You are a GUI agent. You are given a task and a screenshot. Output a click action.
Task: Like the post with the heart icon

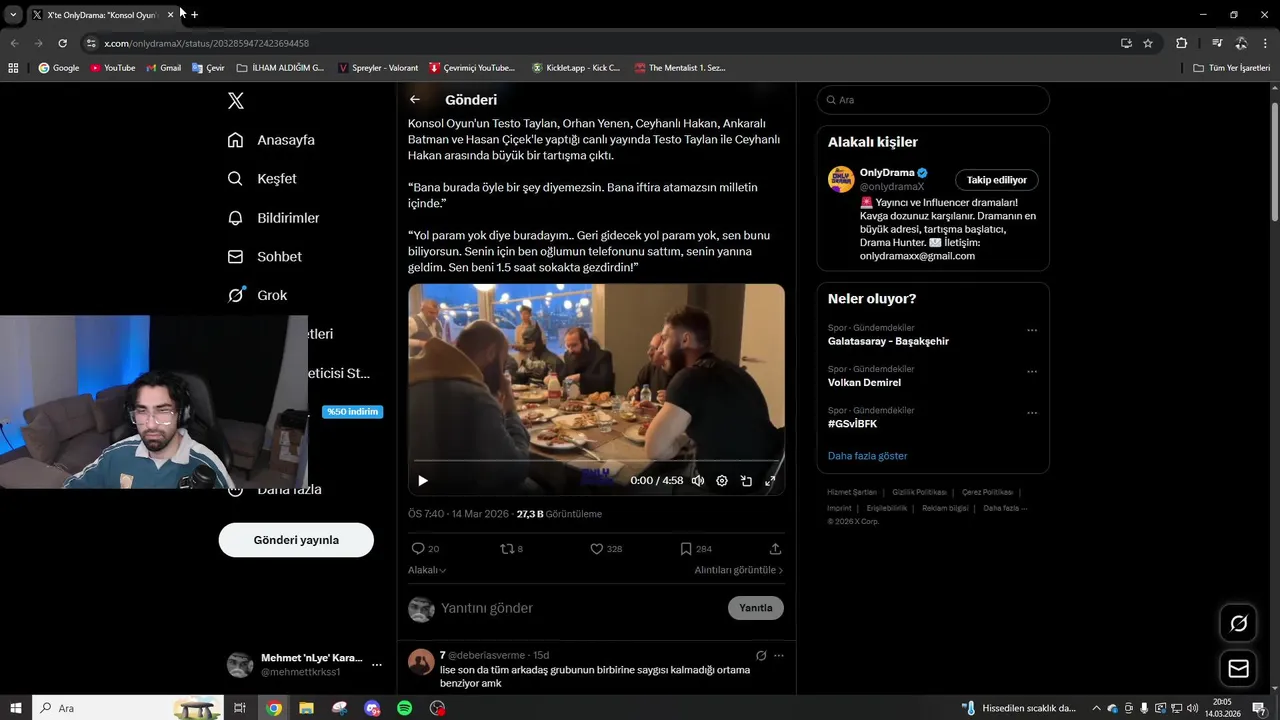tap(596, 549)
